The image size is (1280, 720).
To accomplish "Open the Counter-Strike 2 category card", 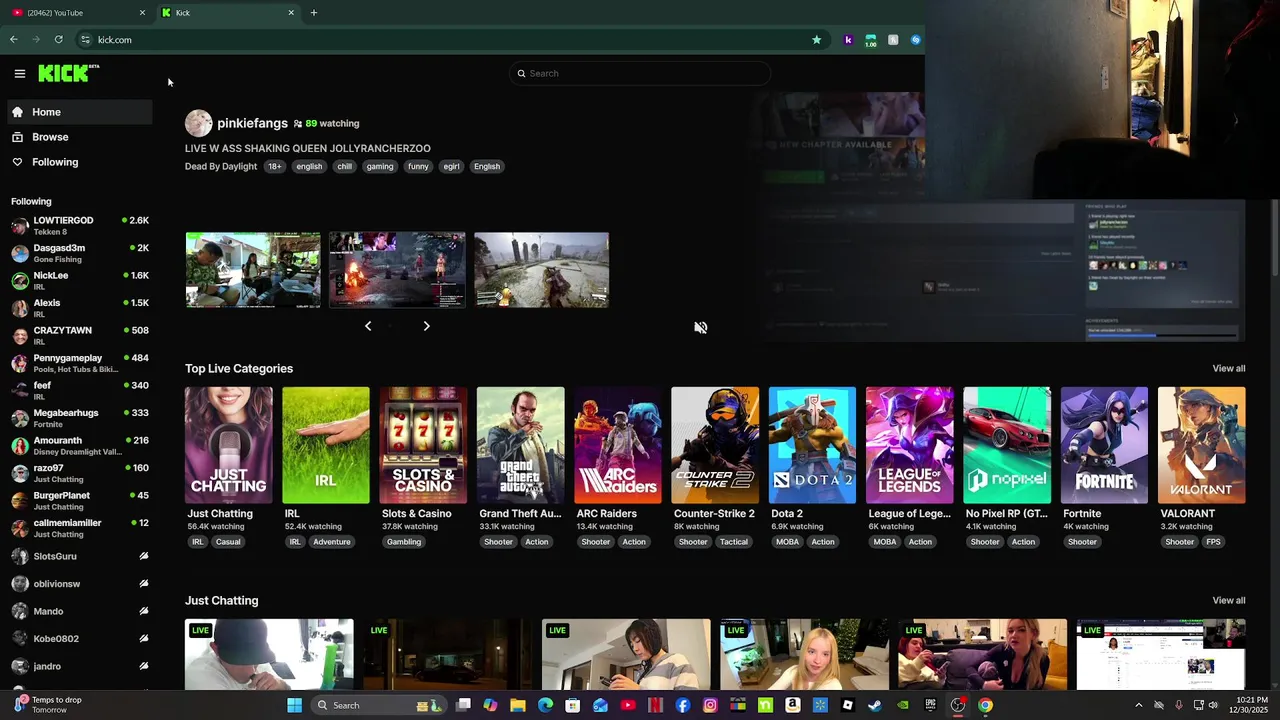I will click(x=715, y=445).
